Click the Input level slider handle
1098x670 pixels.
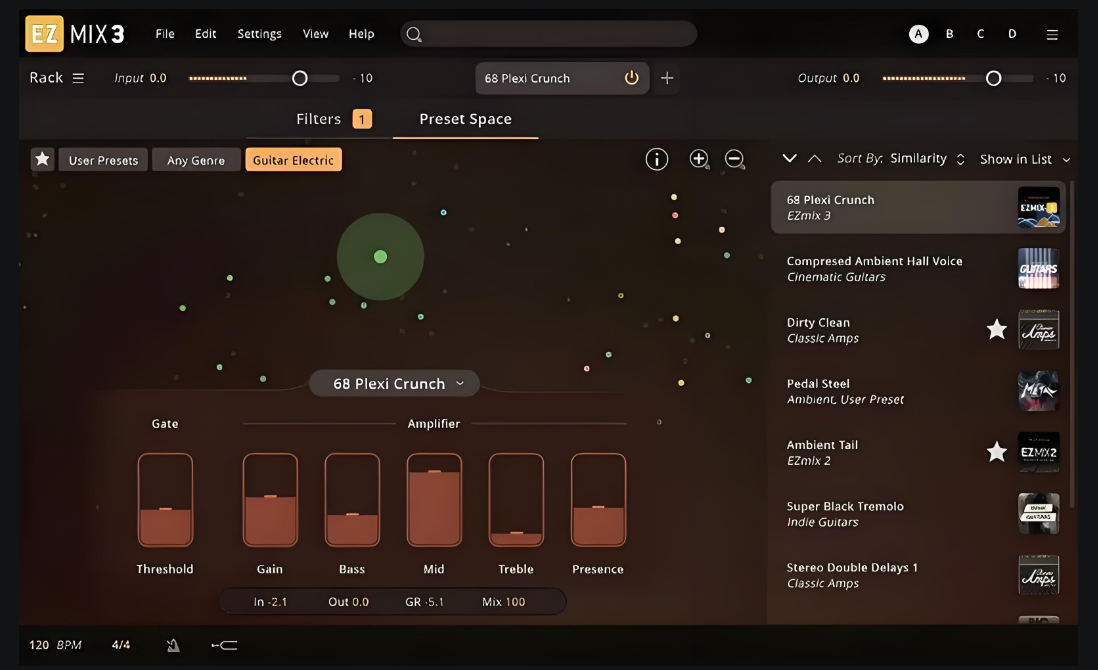tap(299, 78)
